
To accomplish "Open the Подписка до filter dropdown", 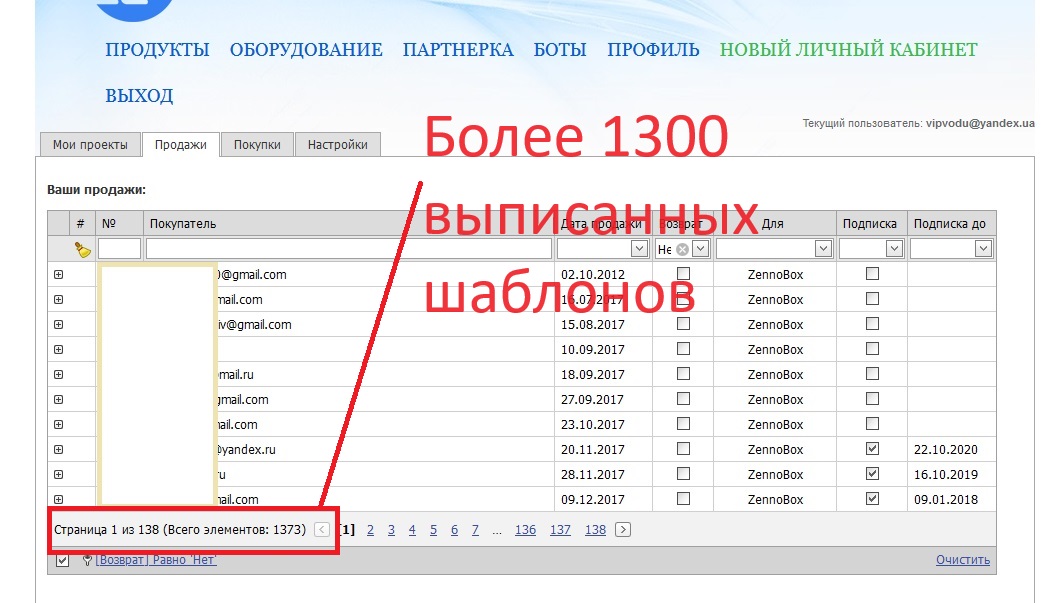I will tap(983, 249).
